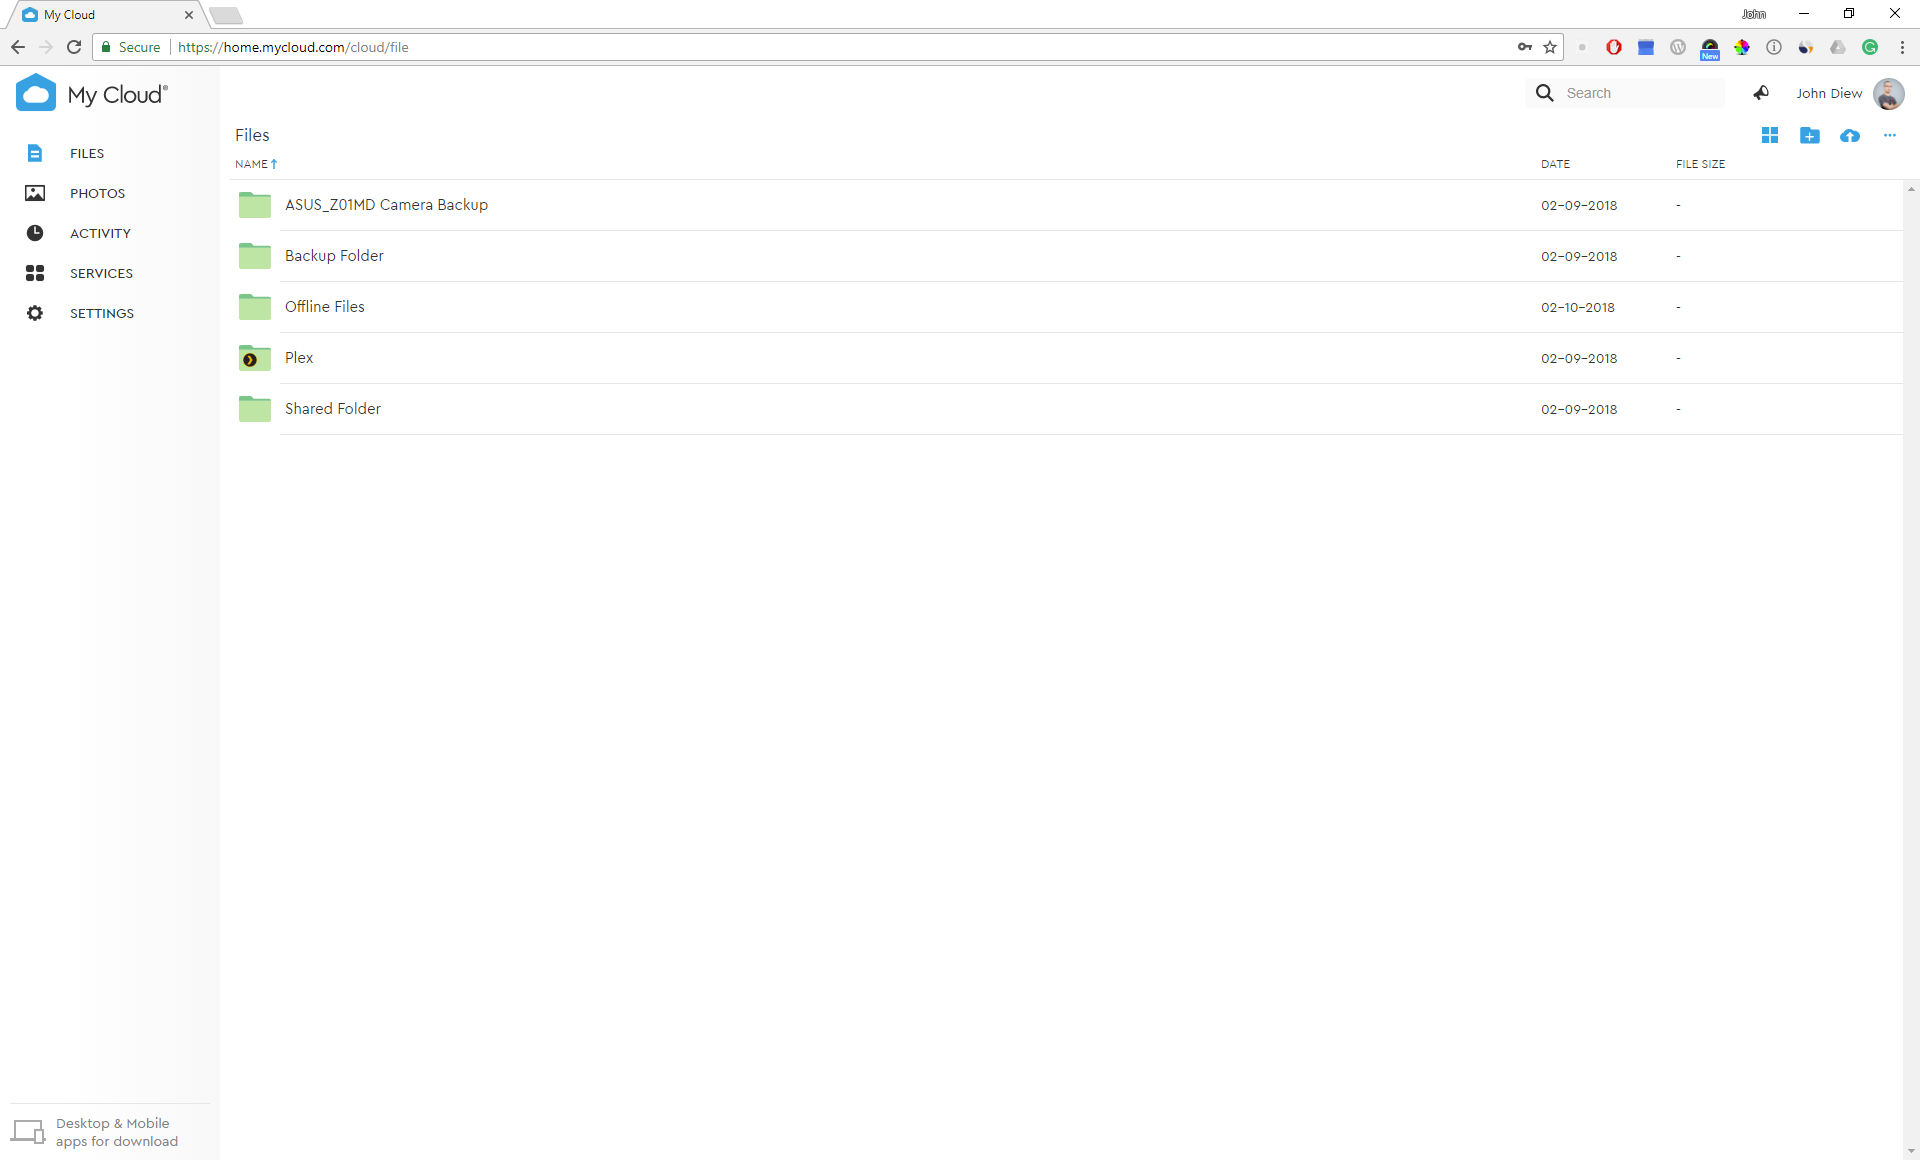Viewport: 1920px width, 1160px height.
Task: Upload files using the cloud upload icon
Action: point(1850,135)
